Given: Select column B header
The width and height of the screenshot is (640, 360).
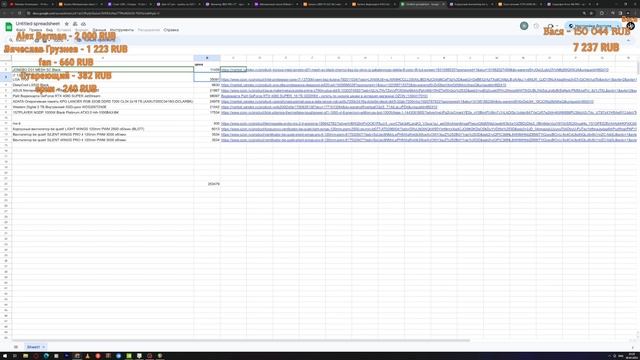Looking at the screenshot, I should pyautogui.click(x=207, y=58).
